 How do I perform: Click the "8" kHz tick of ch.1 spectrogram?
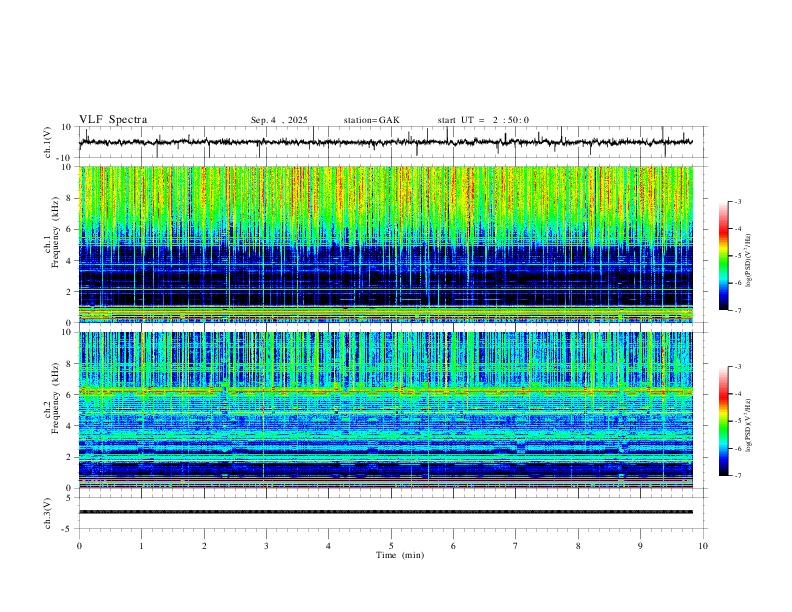pyautogui.click(x=69, y=198)
